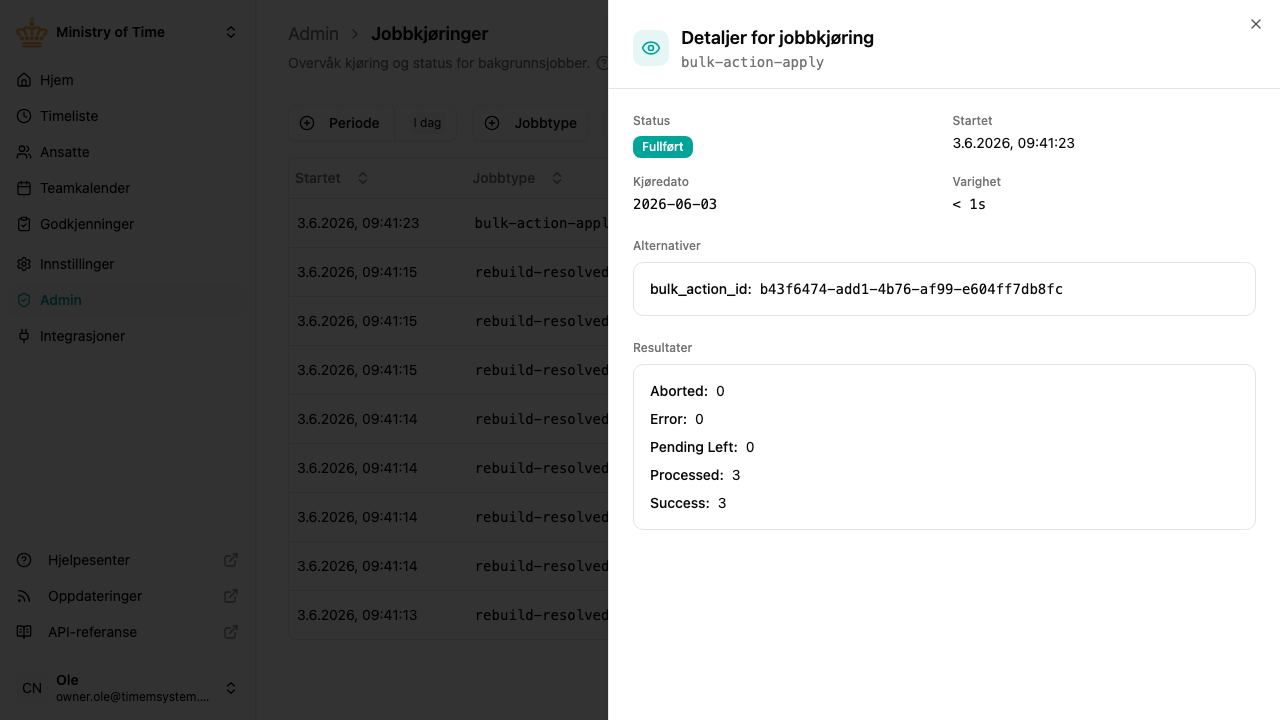The width and height of the screenshot is (1280, 720).
Task: Select the bulk-action-apply row at 09:41:23
Action: [x=449, y=223]
